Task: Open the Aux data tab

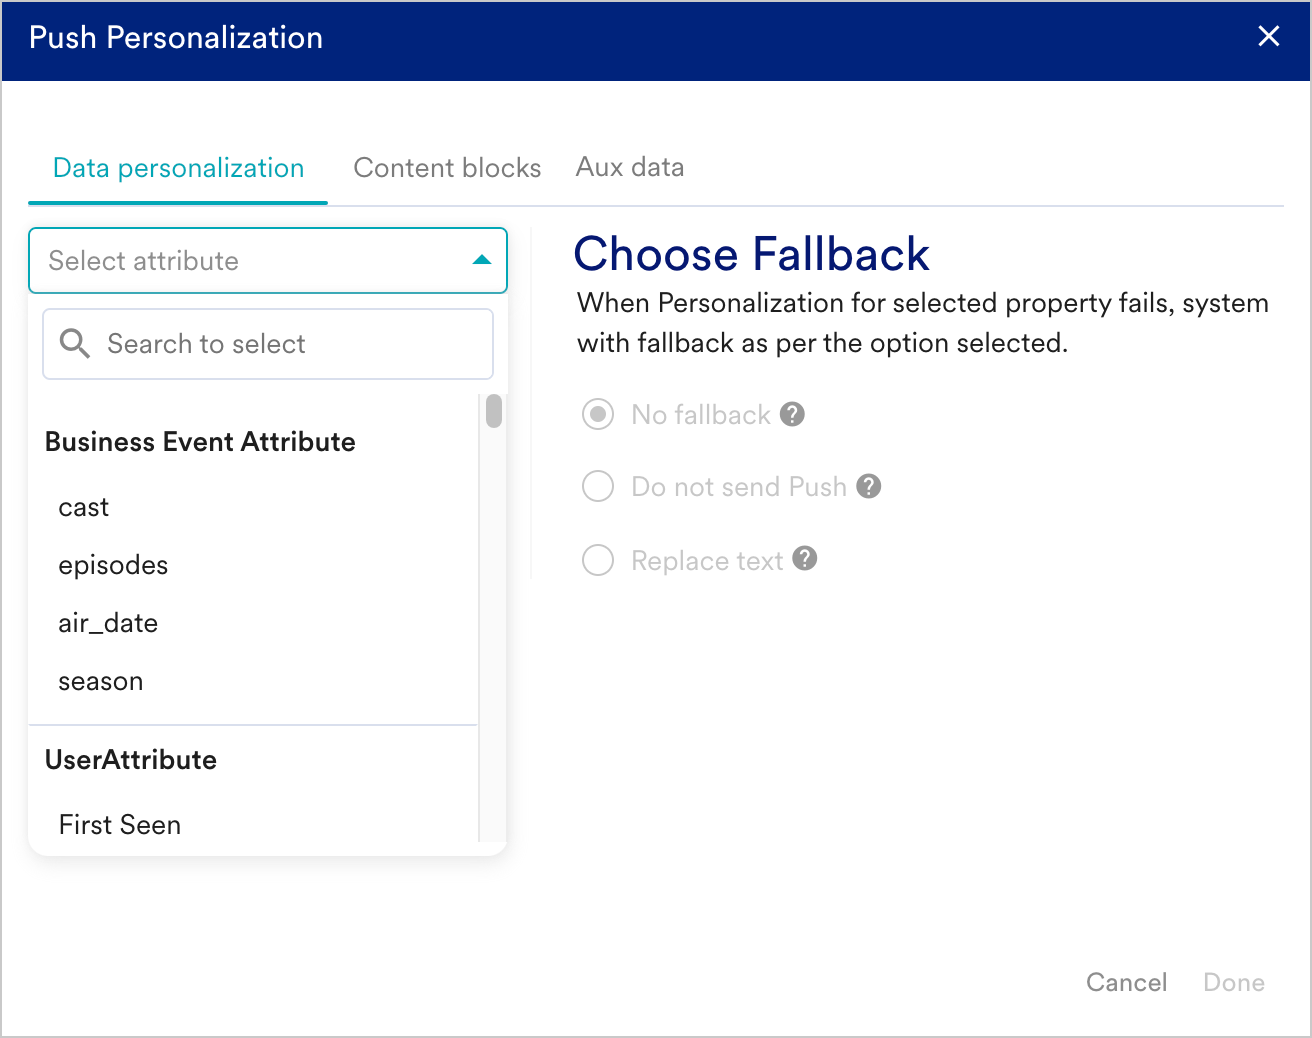Action: pos(630,167)
